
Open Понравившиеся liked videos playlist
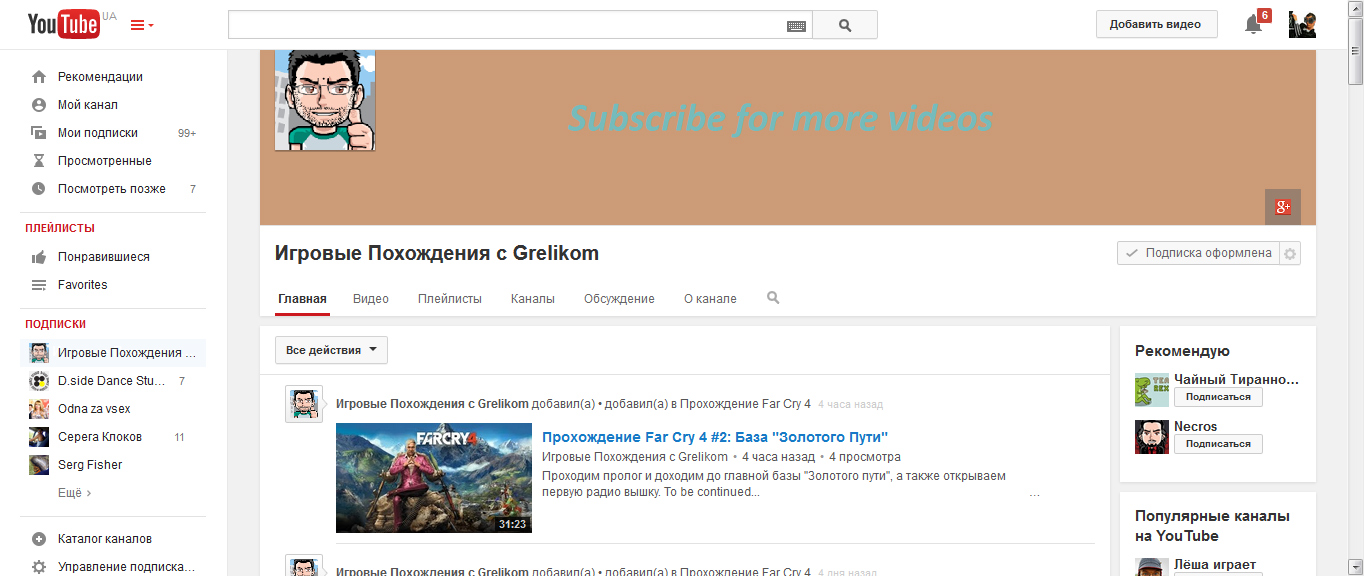(104, 257)
